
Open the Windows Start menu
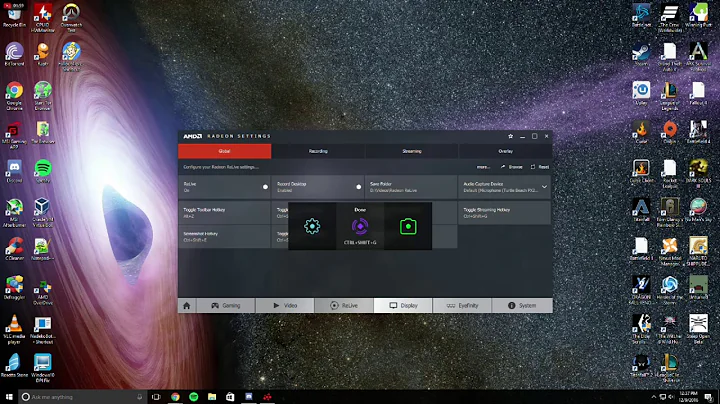pyautogui.click(x=9, y=397)
